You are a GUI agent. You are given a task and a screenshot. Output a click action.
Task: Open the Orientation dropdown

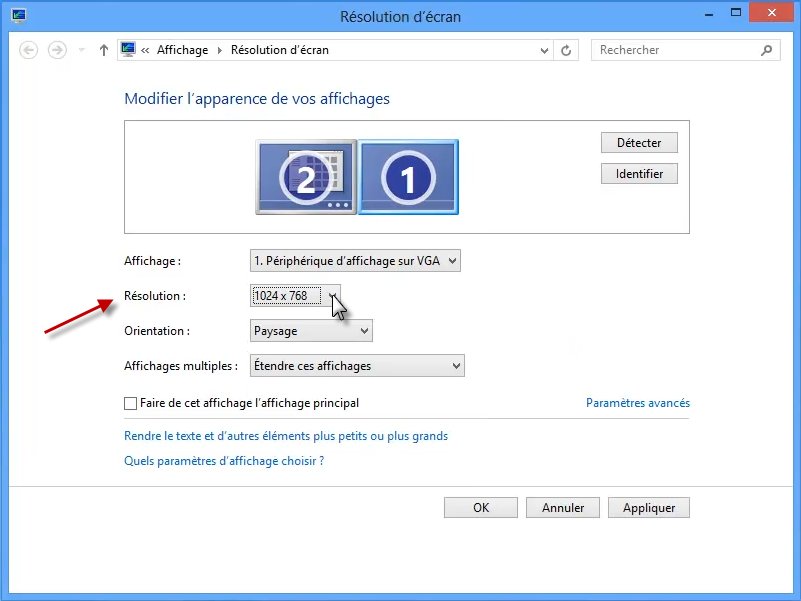[310, 331]
